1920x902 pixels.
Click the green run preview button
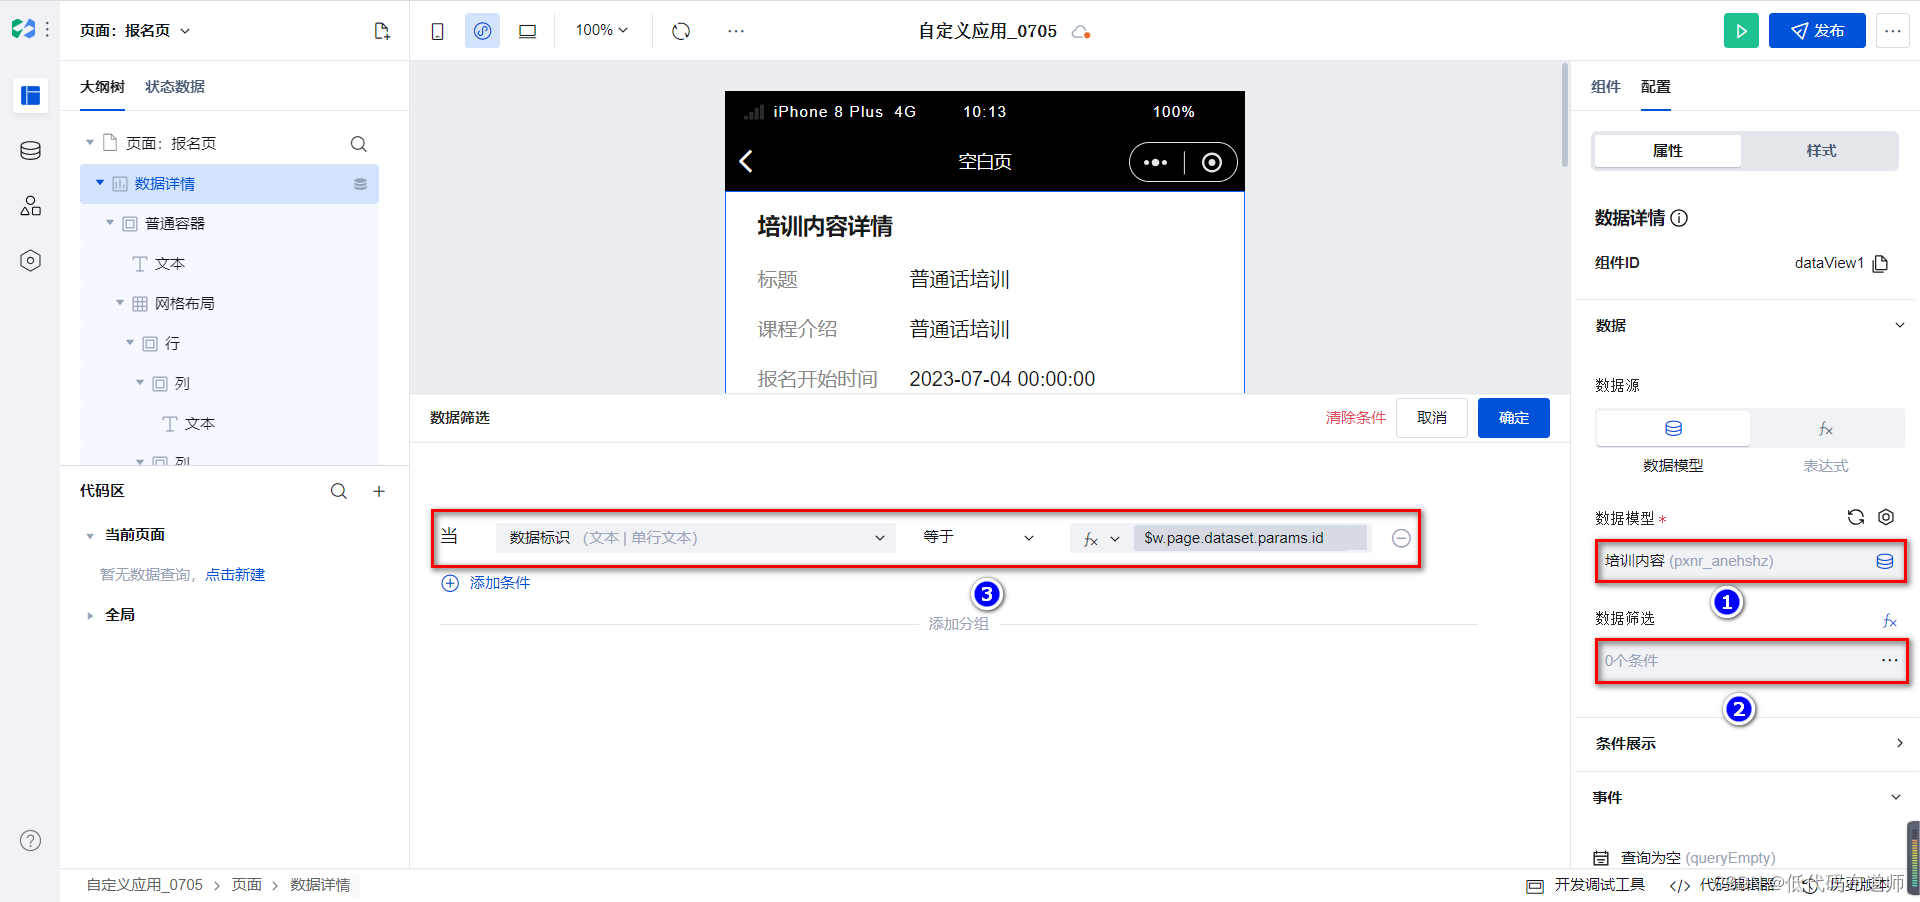1741,31
